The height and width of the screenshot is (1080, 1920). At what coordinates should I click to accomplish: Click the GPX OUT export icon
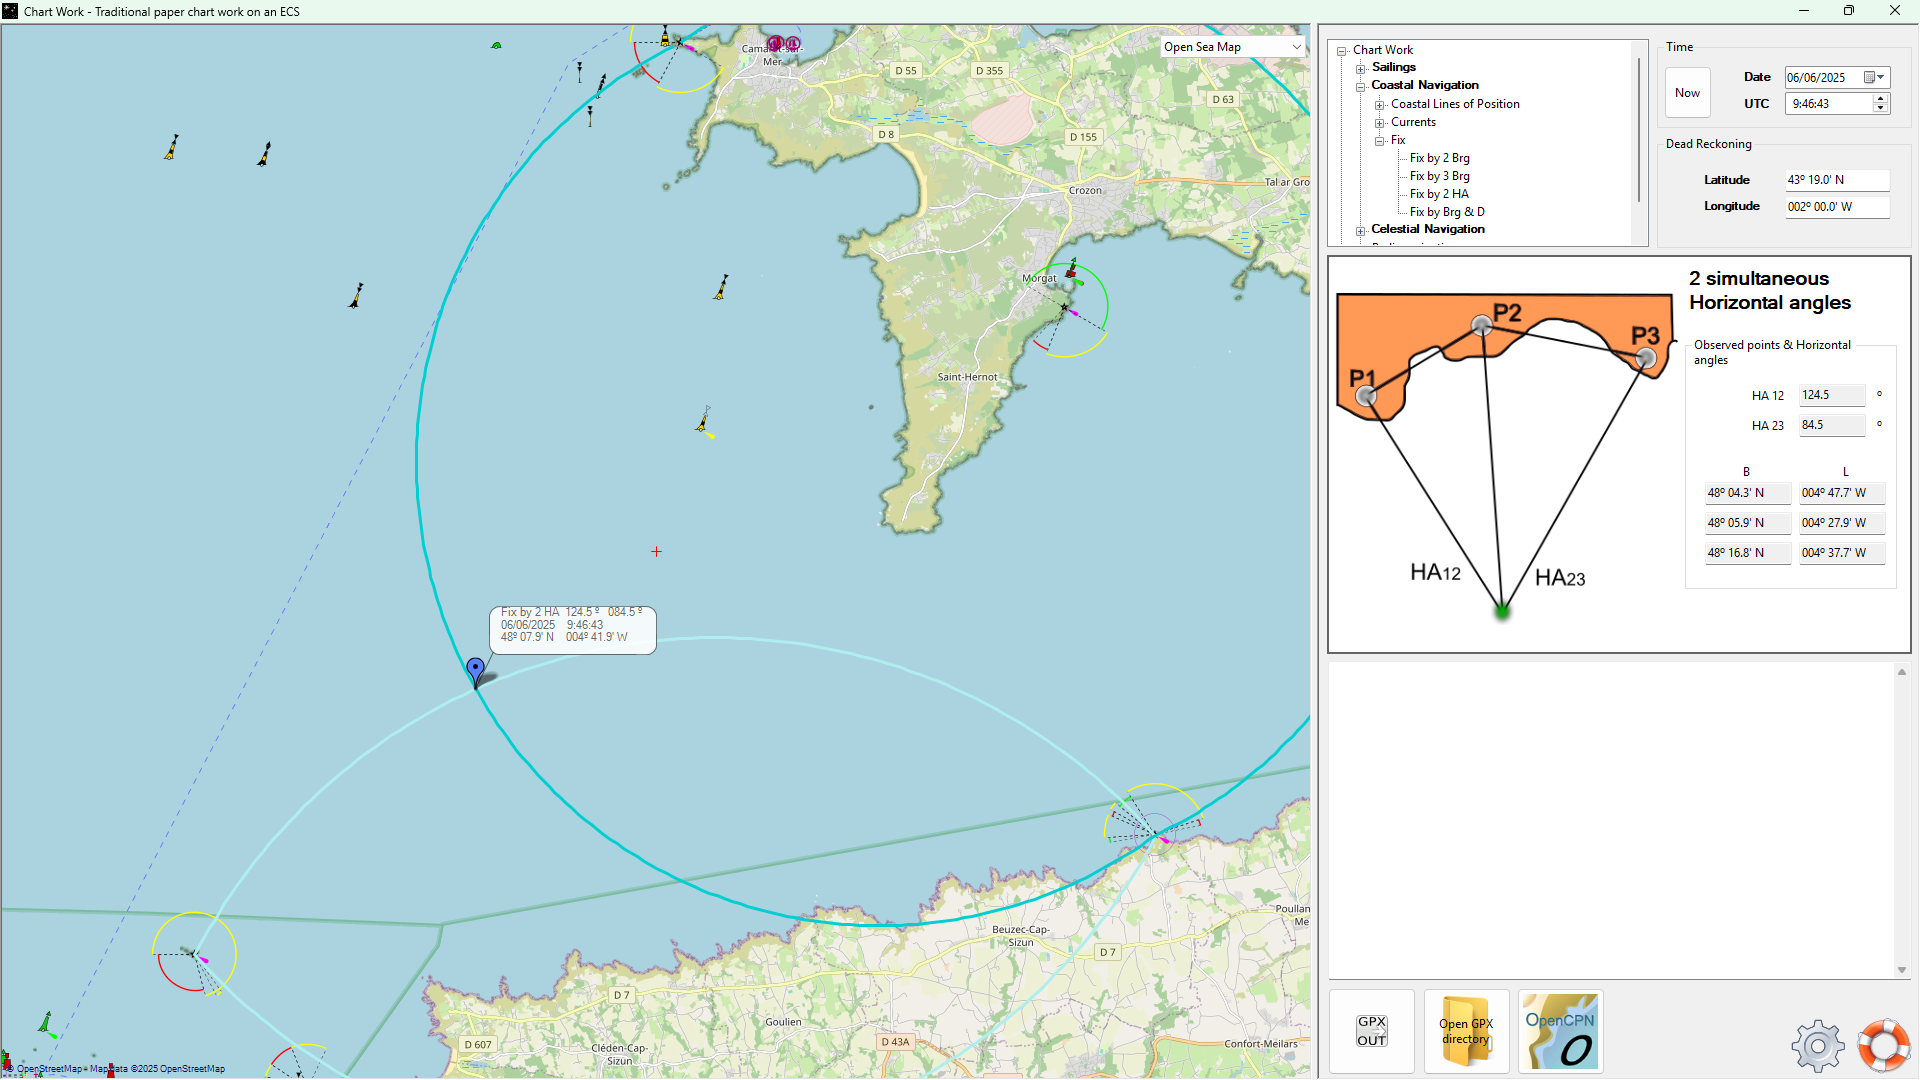(x=1371, y=1031)
